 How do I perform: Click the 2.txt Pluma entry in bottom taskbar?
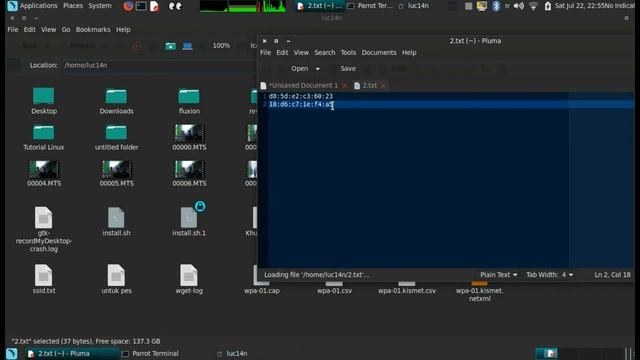pos(64,354)
